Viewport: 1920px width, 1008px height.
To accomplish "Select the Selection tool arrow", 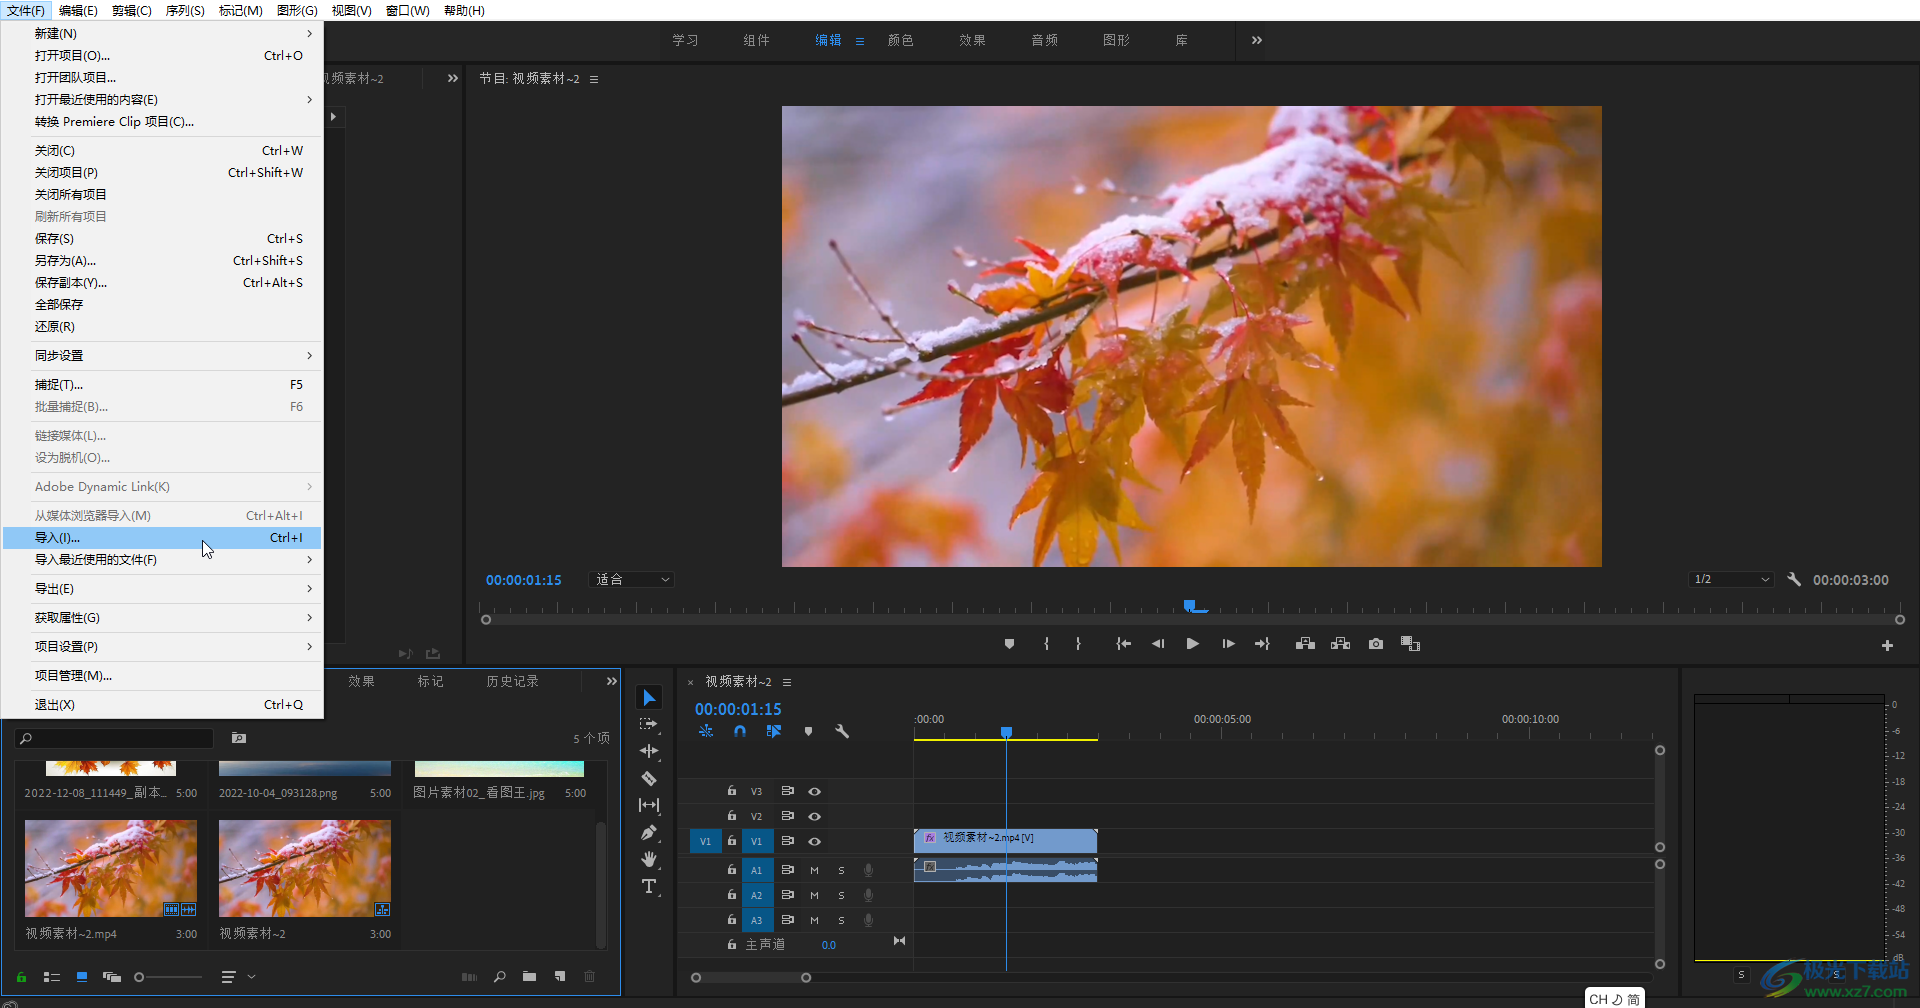I will coord(649,697).
